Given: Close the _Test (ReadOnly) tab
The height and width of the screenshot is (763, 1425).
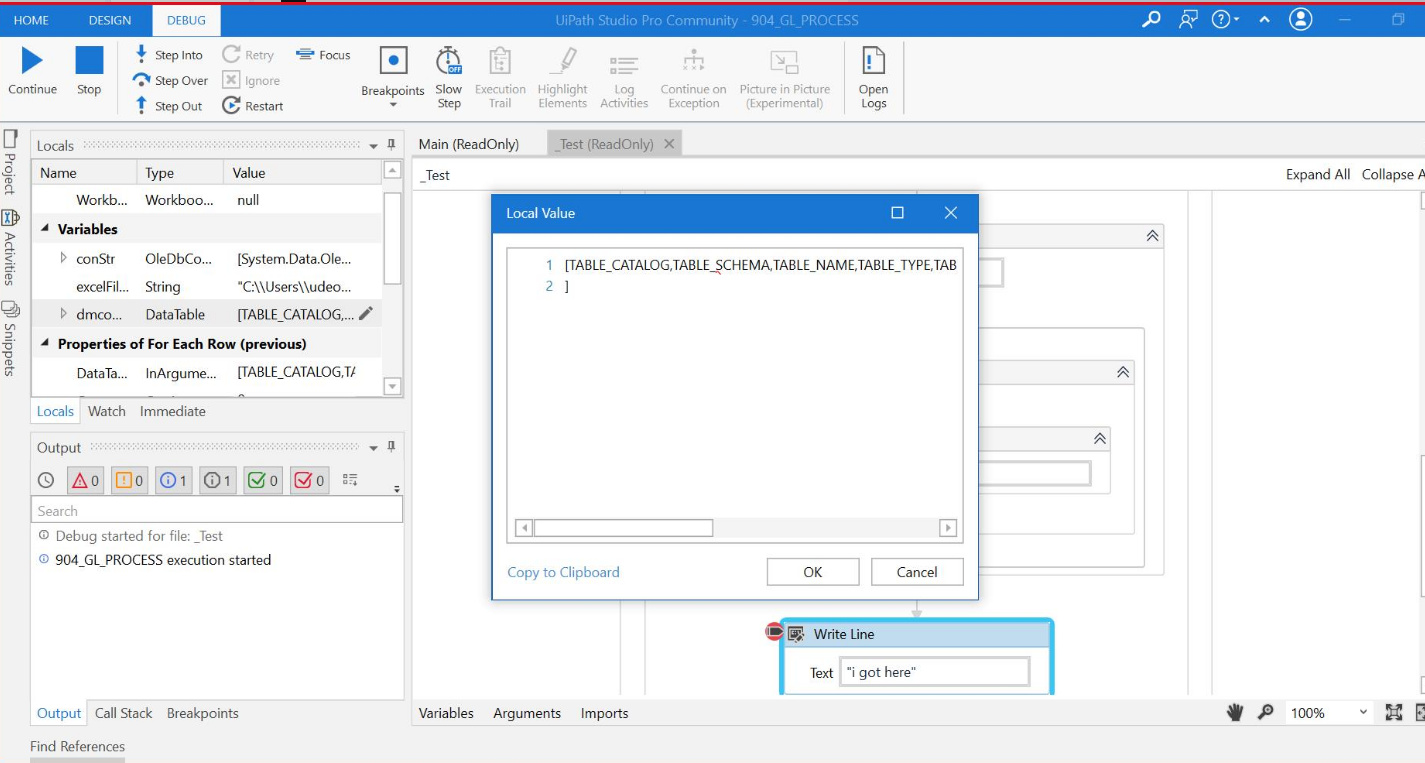Looking at the screenshot, I should pyautogui.click(x=669, y=144).
